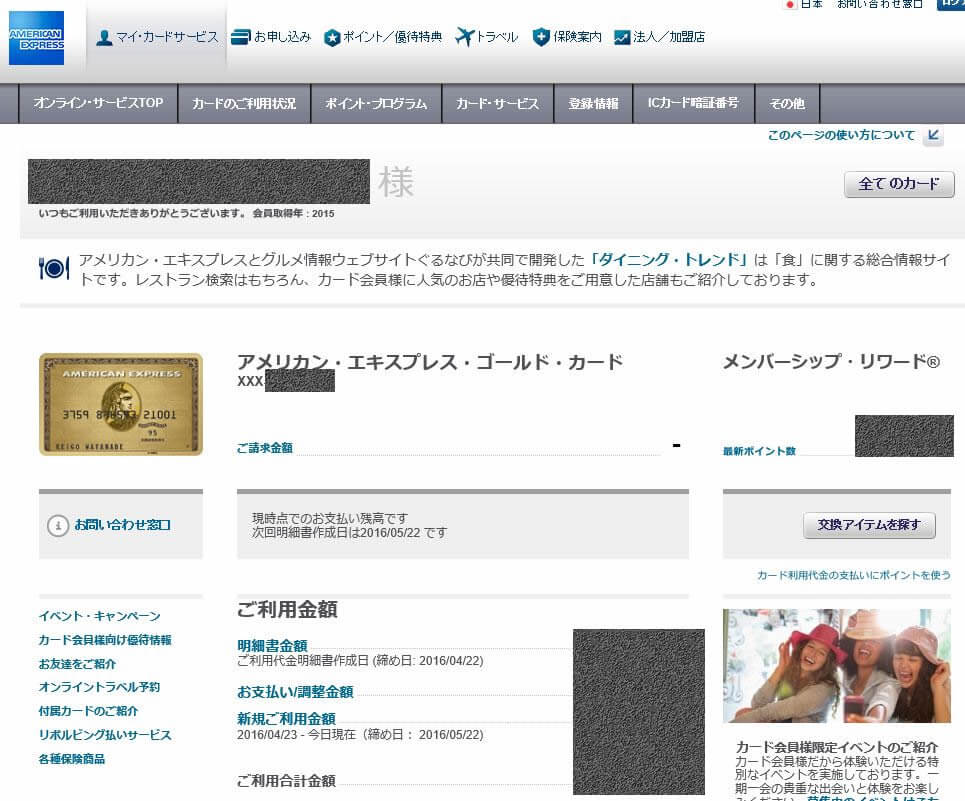Open 付属カードのご紹介 link
The height and width of the screenshot is (801, 965).
click(x=89, y=711)
